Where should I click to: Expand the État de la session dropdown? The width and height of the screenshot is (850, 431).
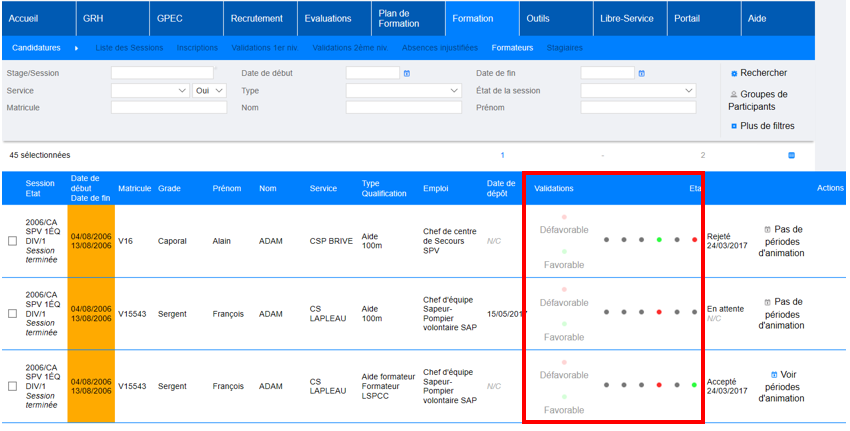[x=638, y=90]
